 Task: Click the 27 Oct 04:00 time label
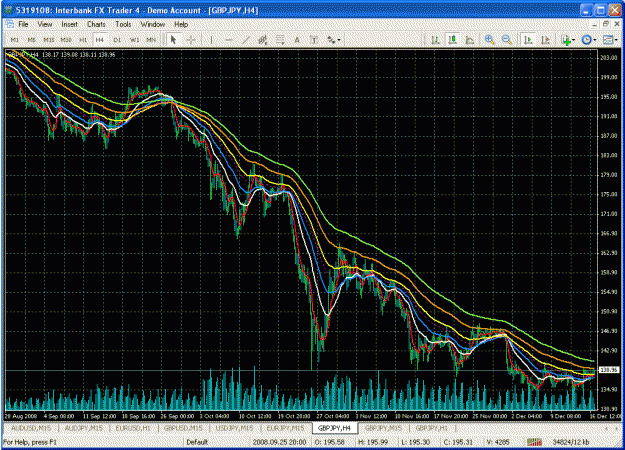pyautogui.click(x=333, y=416)
